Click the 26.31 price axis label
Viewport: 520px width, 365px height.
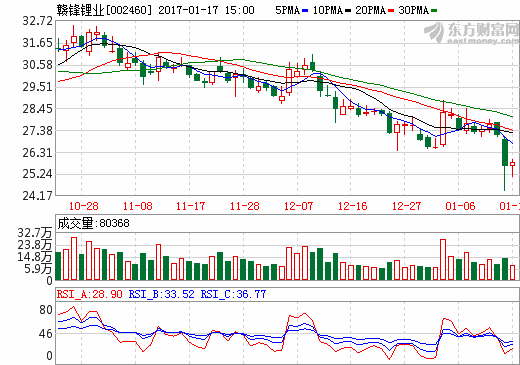coord(38,153)
